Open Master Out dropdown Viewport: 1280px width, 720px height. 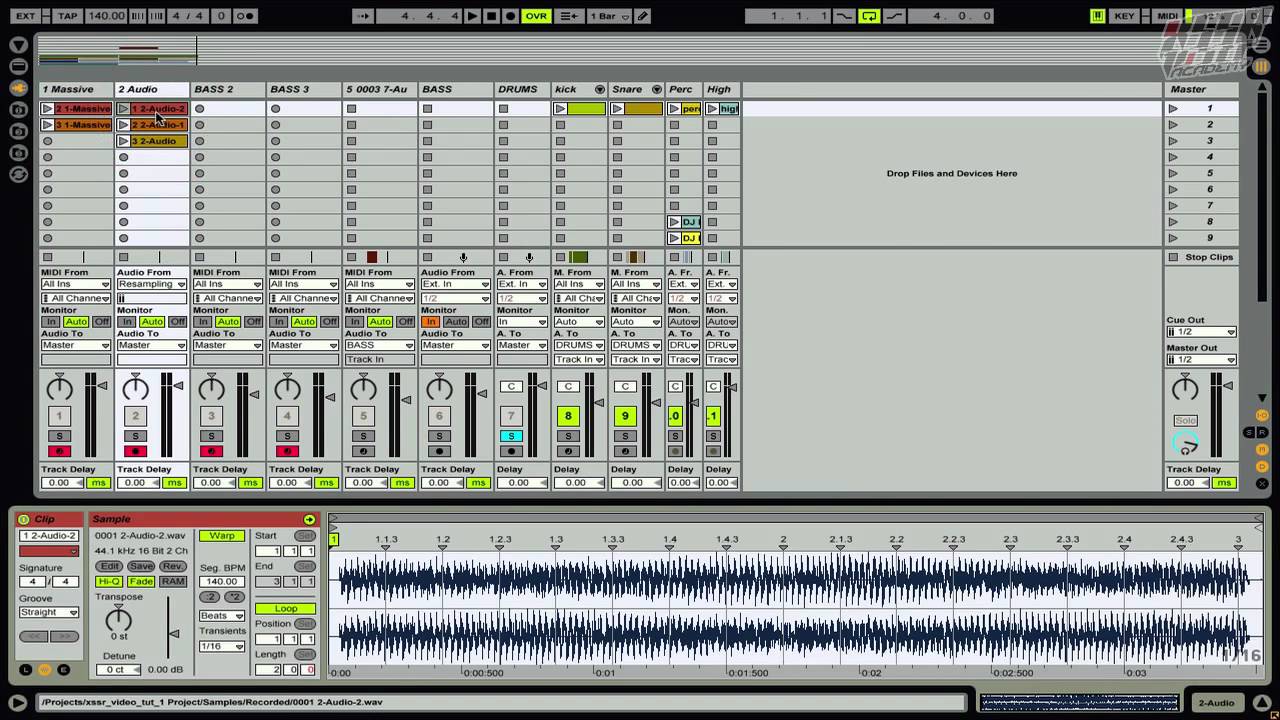click(1201, 360)
